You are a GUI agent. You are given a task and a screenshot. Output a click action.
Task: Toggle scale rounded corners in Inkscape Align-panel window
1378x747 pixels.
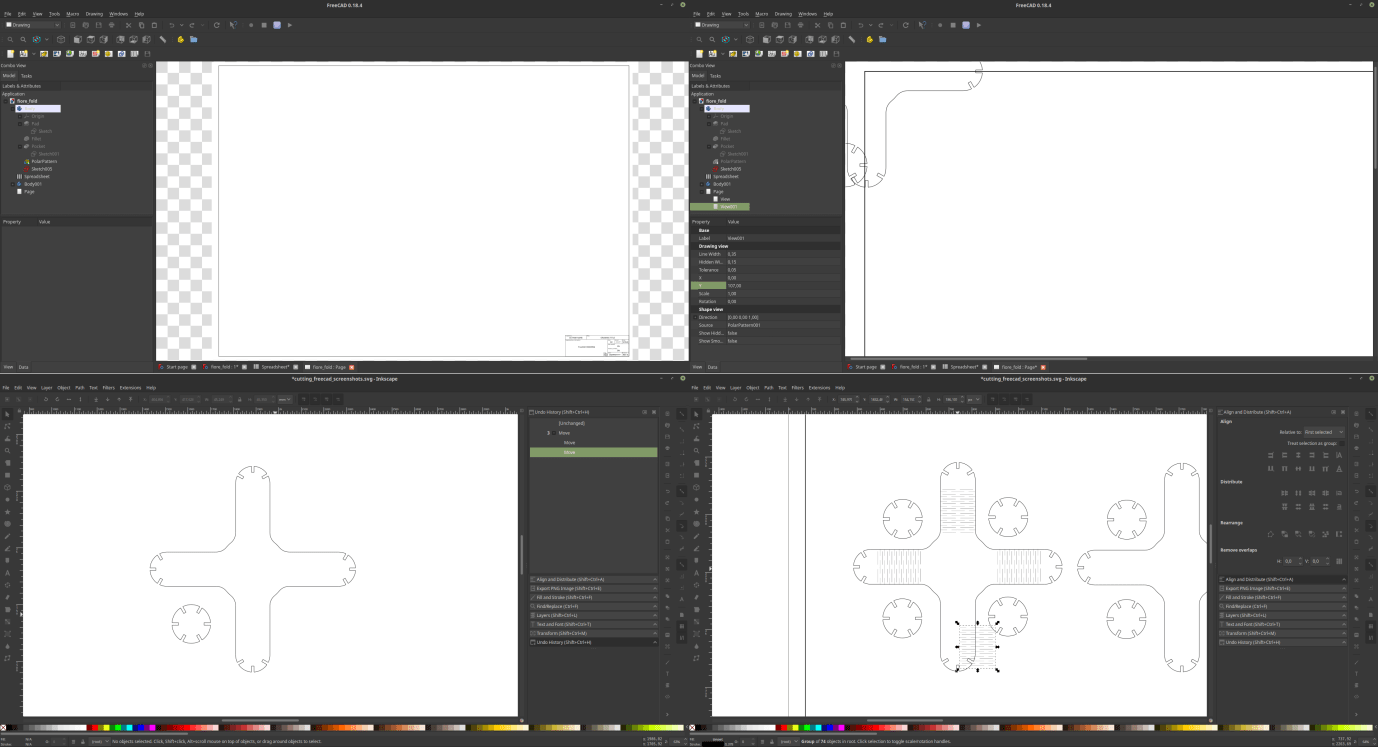(1003, 399)
